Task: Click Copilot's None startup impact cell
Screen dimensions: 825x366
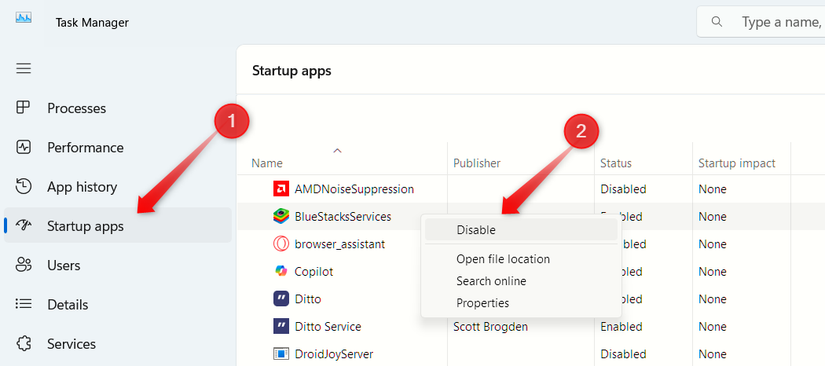Action: click(712, 271)
